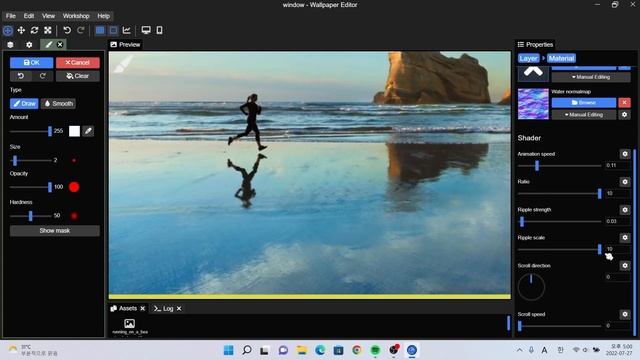Open water normalmap gear settings
Screen dimensions: 640x360
click(x=624, y=115)
